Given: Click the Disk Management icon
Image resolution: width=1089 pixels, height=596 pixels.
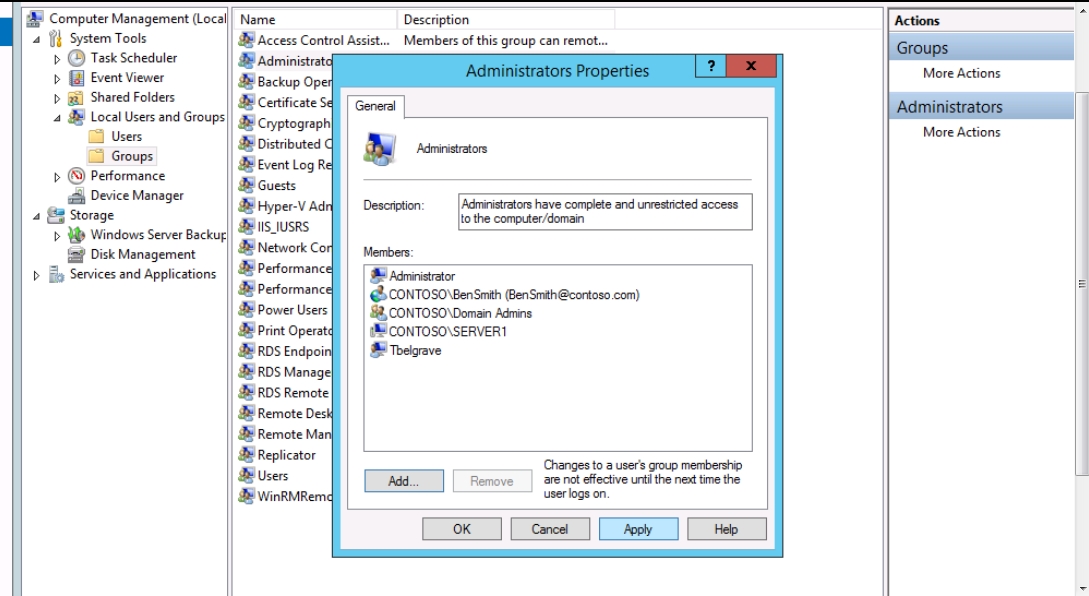Looking at the screenshot, I should (x=76, y=255).
